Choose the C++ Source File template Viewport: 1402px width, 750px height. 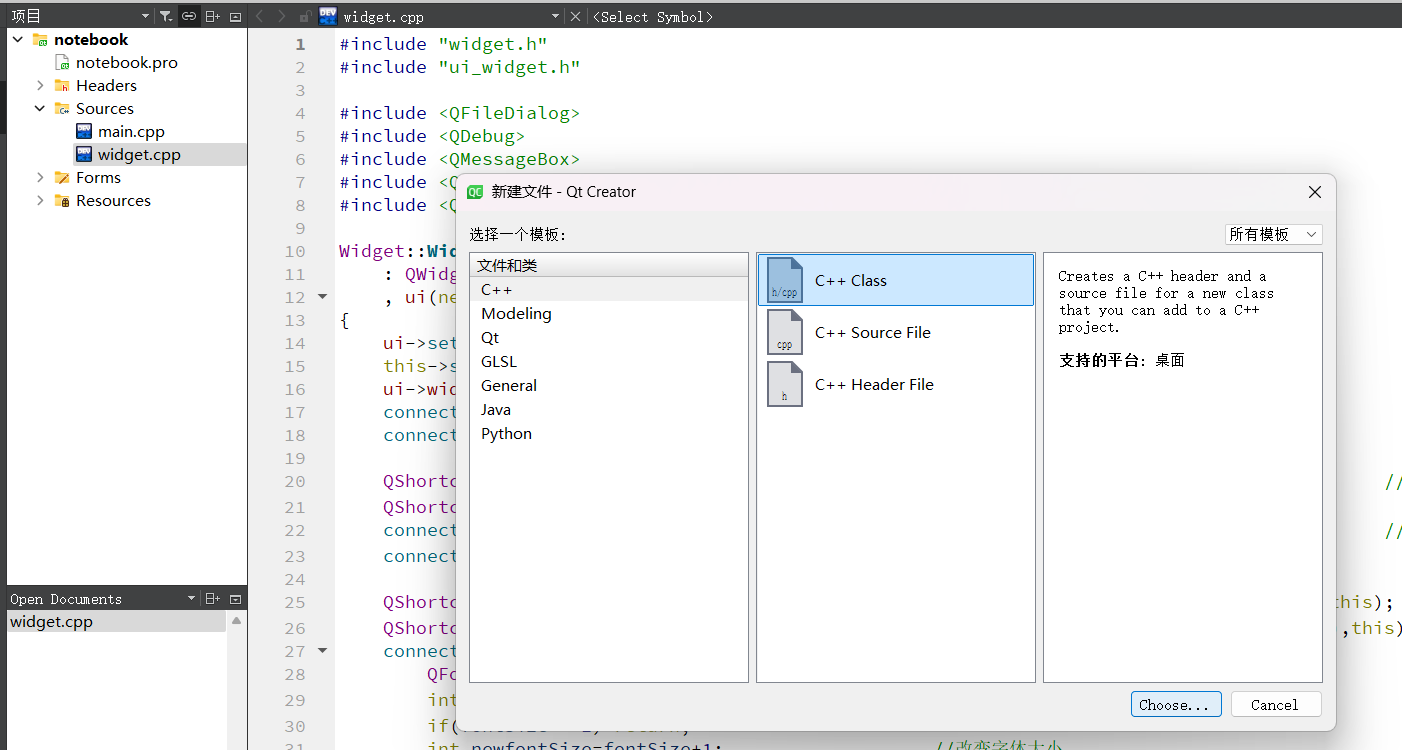[896, 332]
